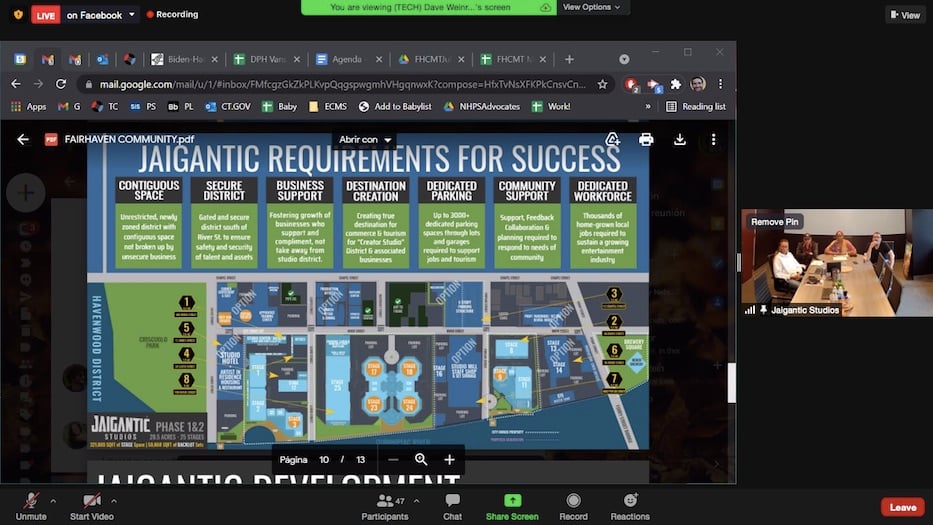Open the Abrir con dropdown
Image resolution: width=933 pixels, height=525 pixels.
click(365, 139)
